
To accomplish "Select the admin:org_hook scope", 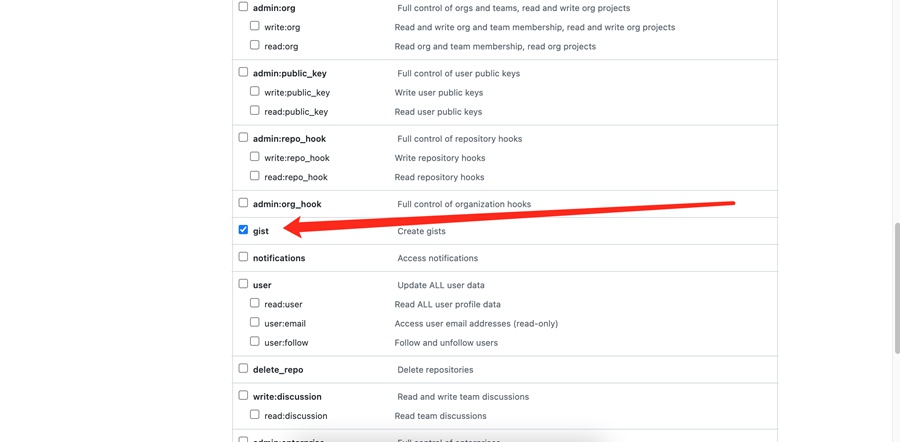I will point(243,203).
